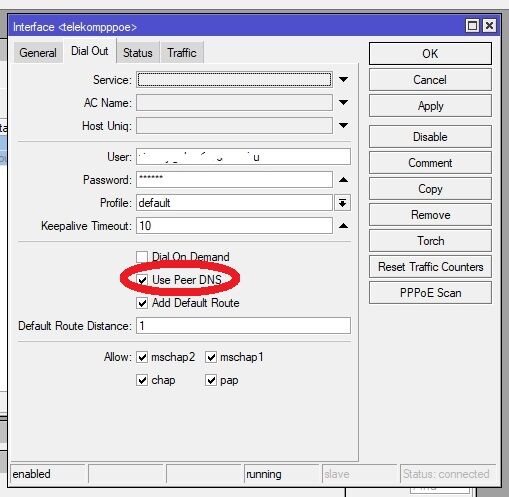The height and width of the screenshot is (497, 509).
Task: Toggle the mschap2 authentication checkbox
Action: pos(142,357)
